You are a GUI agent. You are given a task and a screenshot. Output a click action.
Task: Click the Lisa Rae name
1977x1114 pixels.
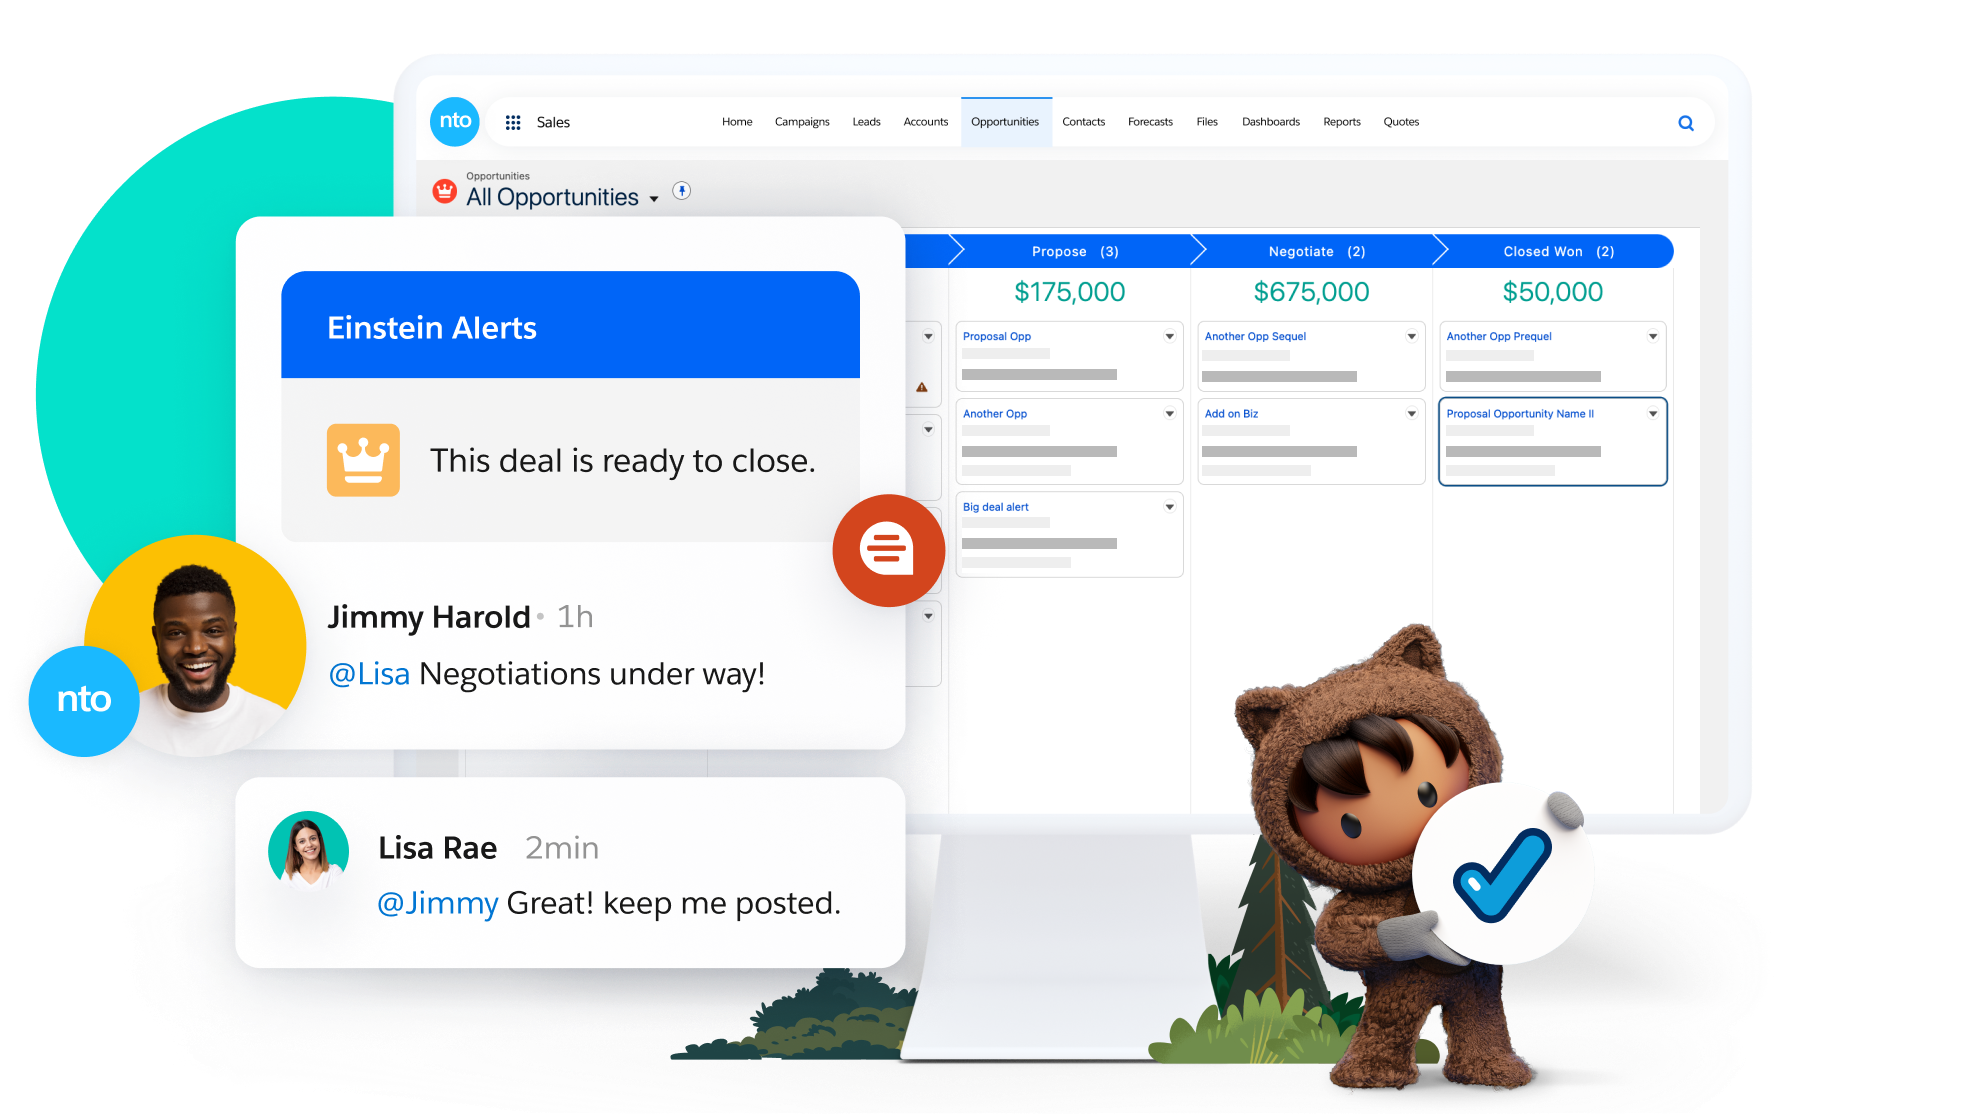point(437,848)
